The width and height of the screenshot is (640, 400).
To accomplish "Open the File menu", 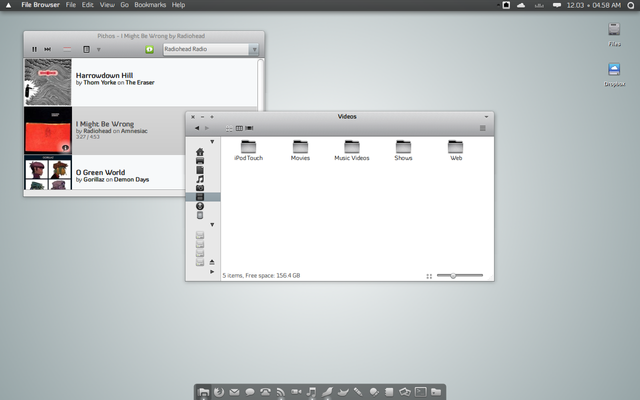I will point(71,5).
